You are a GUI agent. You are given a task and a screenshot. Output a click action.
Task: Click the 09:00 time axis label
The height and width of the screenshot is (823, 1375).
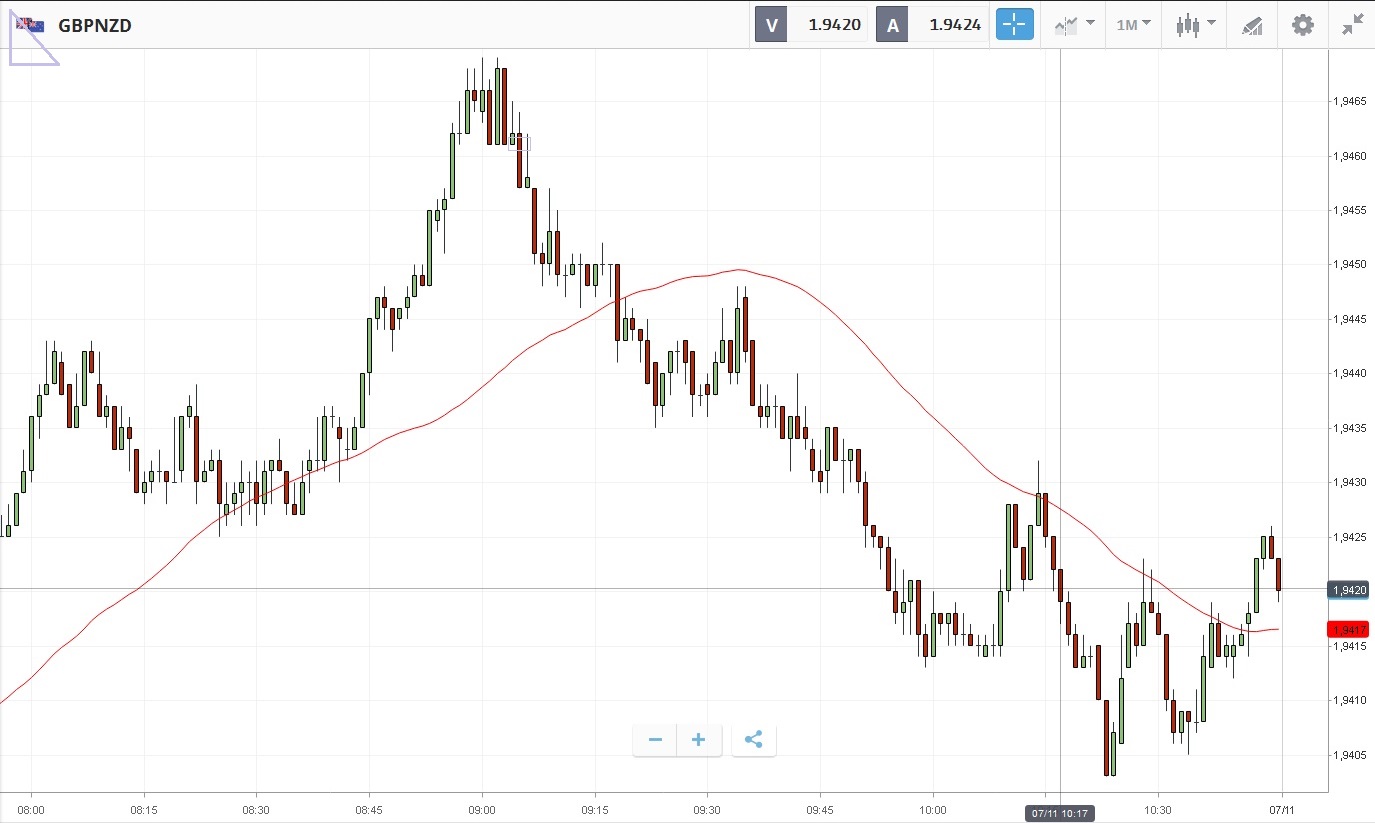point(482,806)
